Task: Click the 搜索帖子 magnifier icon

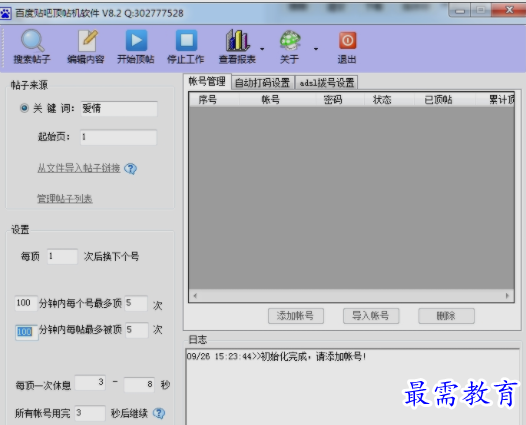Action: point(32,41)
